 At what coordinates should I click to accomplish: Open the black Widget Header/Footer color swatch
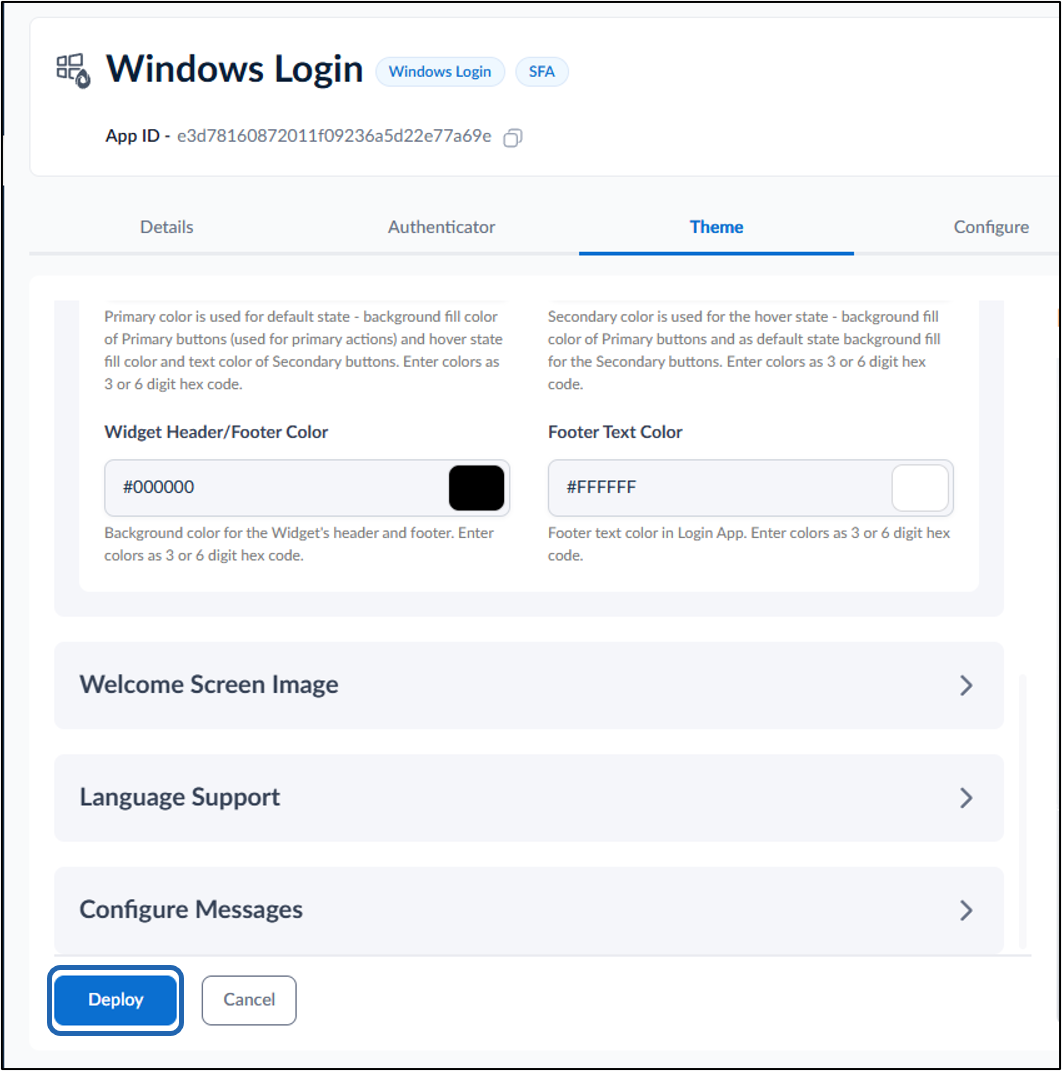point(477,488)
